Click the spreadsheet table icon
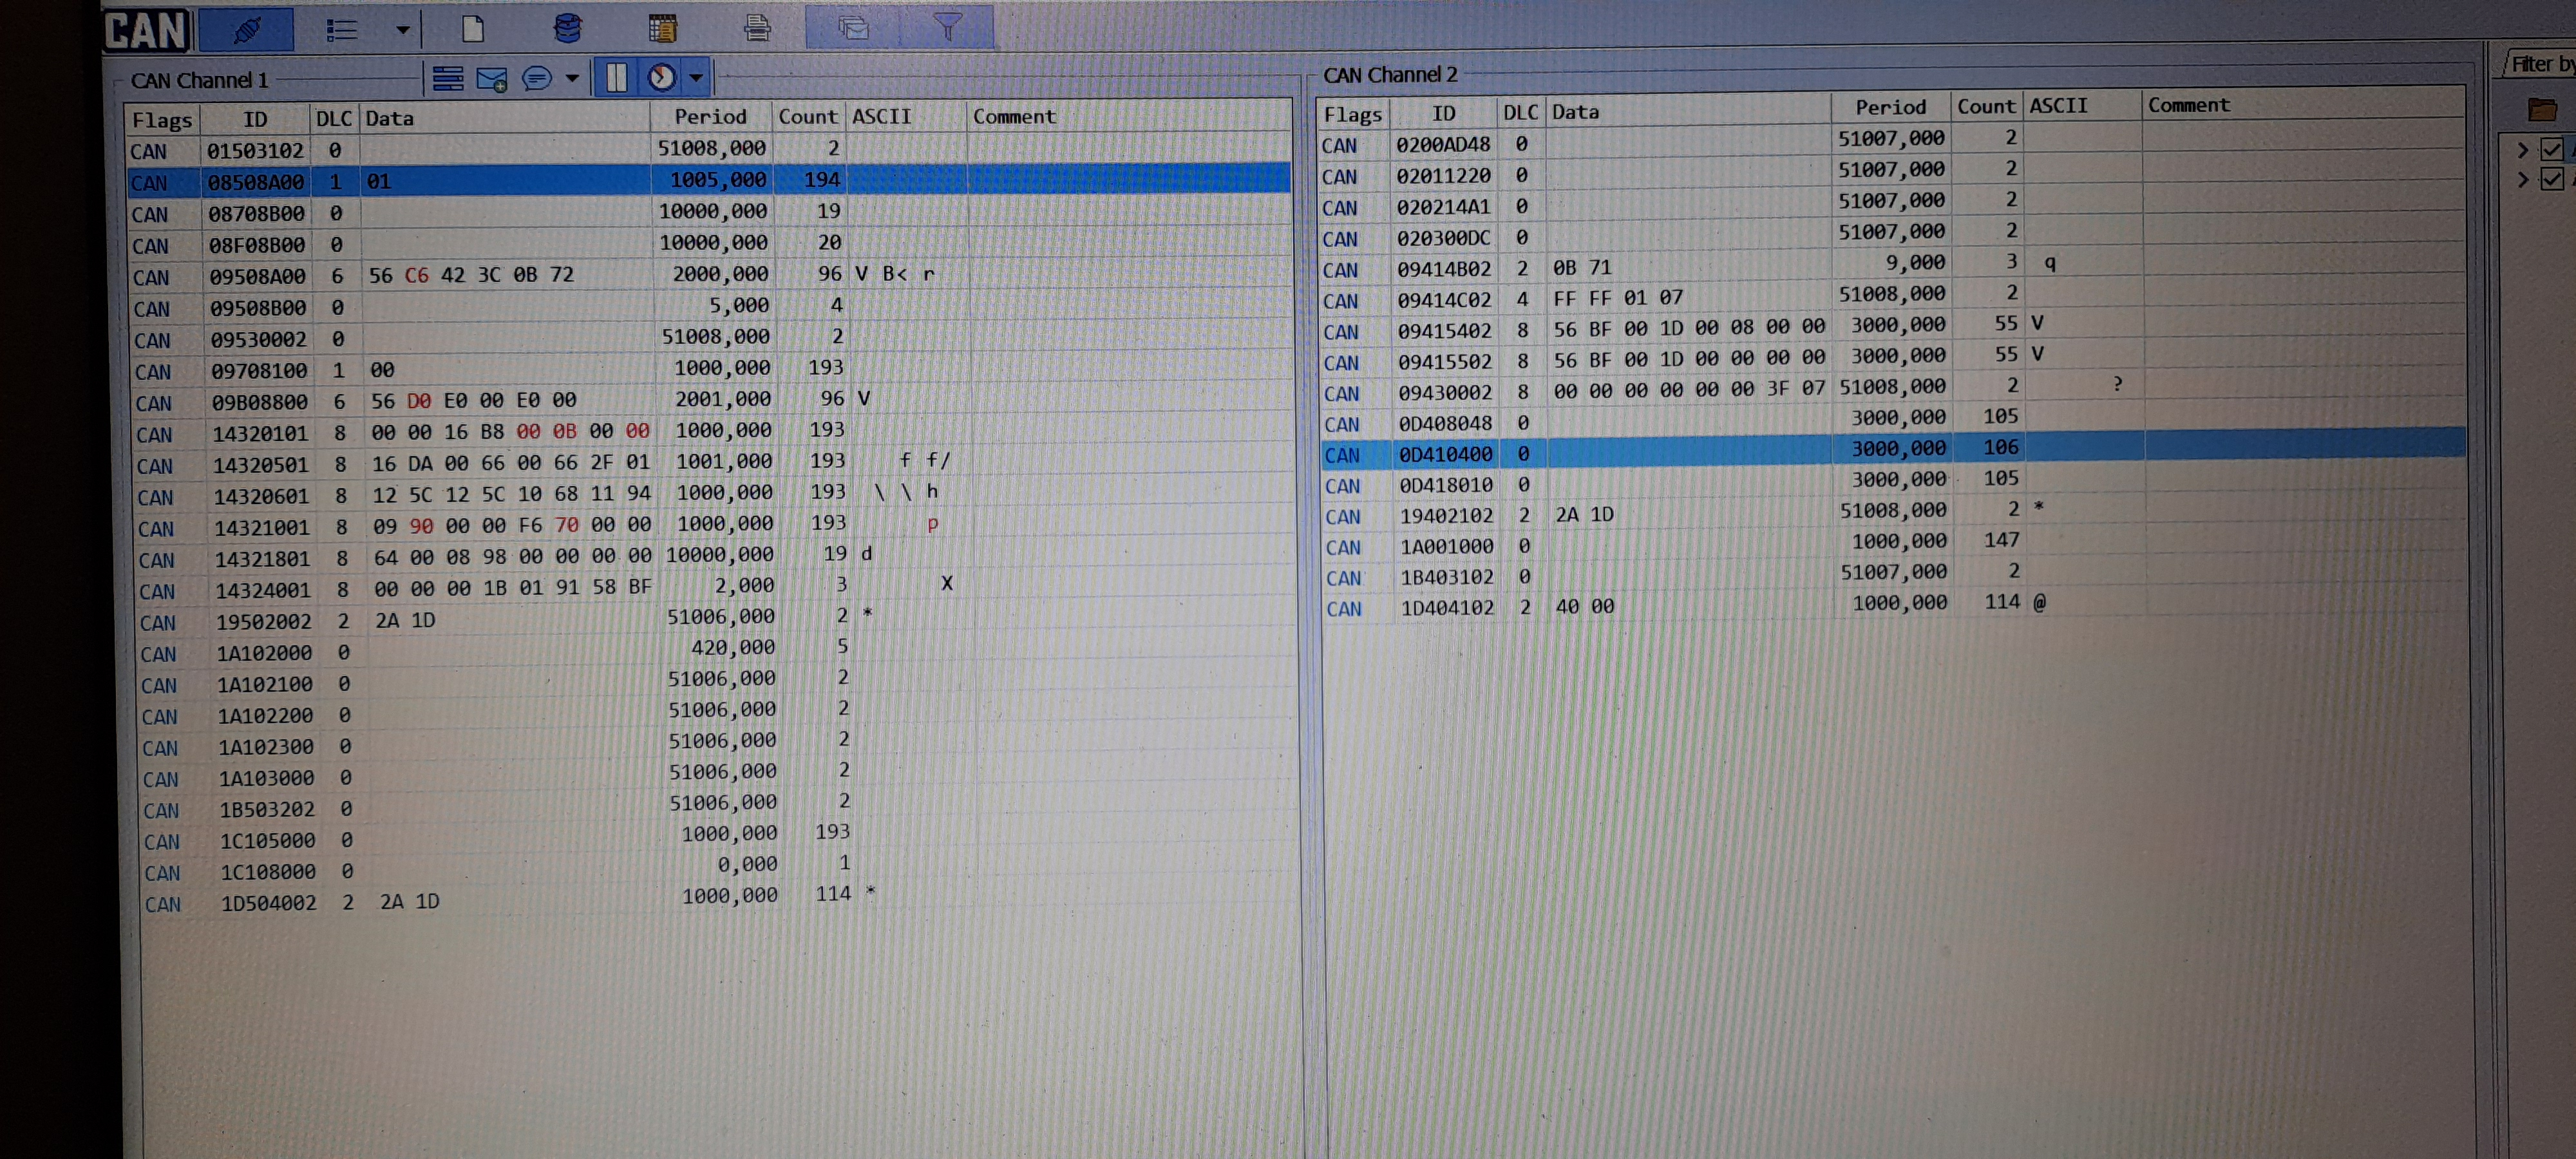 [x=662, y=28]
